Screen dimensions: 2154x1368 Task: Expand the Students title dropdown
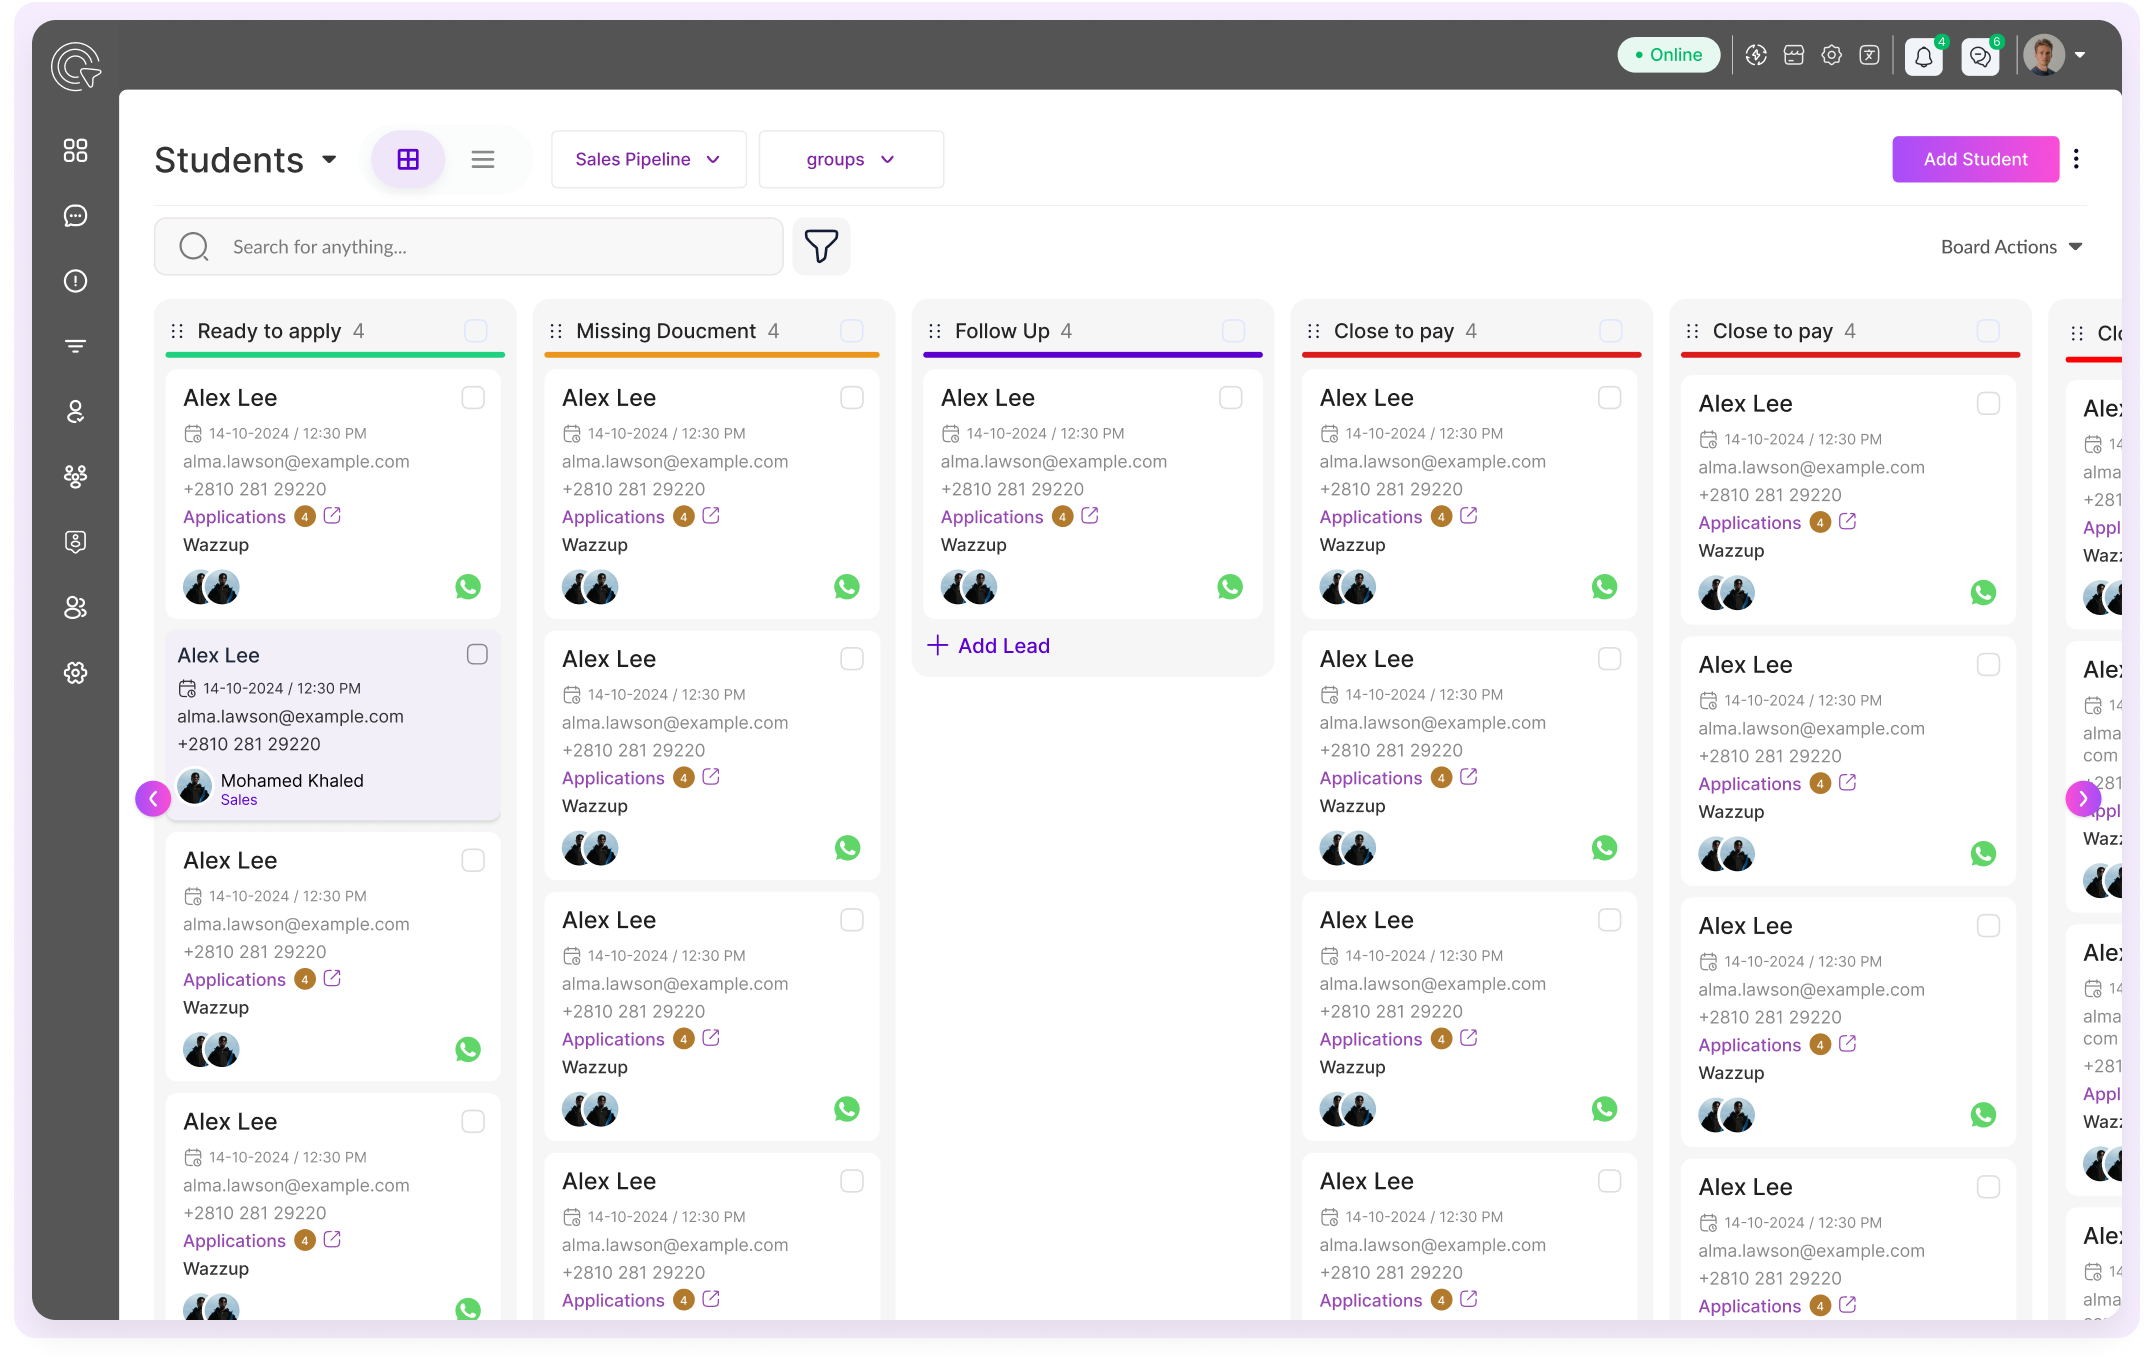[x=329, y=159]
